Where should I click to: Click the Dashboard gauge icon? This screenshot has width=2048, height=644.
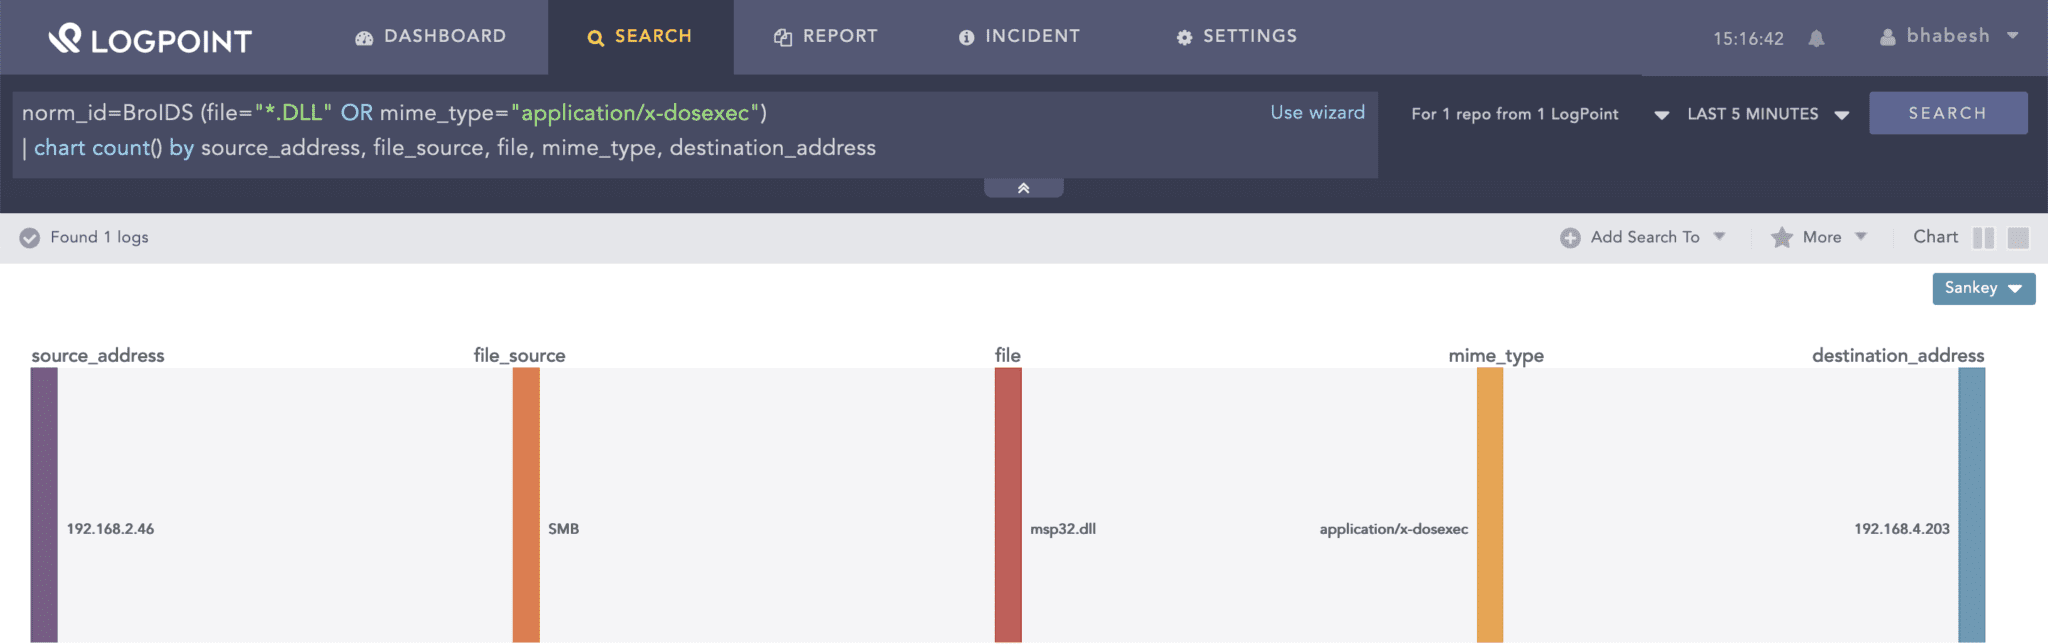(364, 38)
